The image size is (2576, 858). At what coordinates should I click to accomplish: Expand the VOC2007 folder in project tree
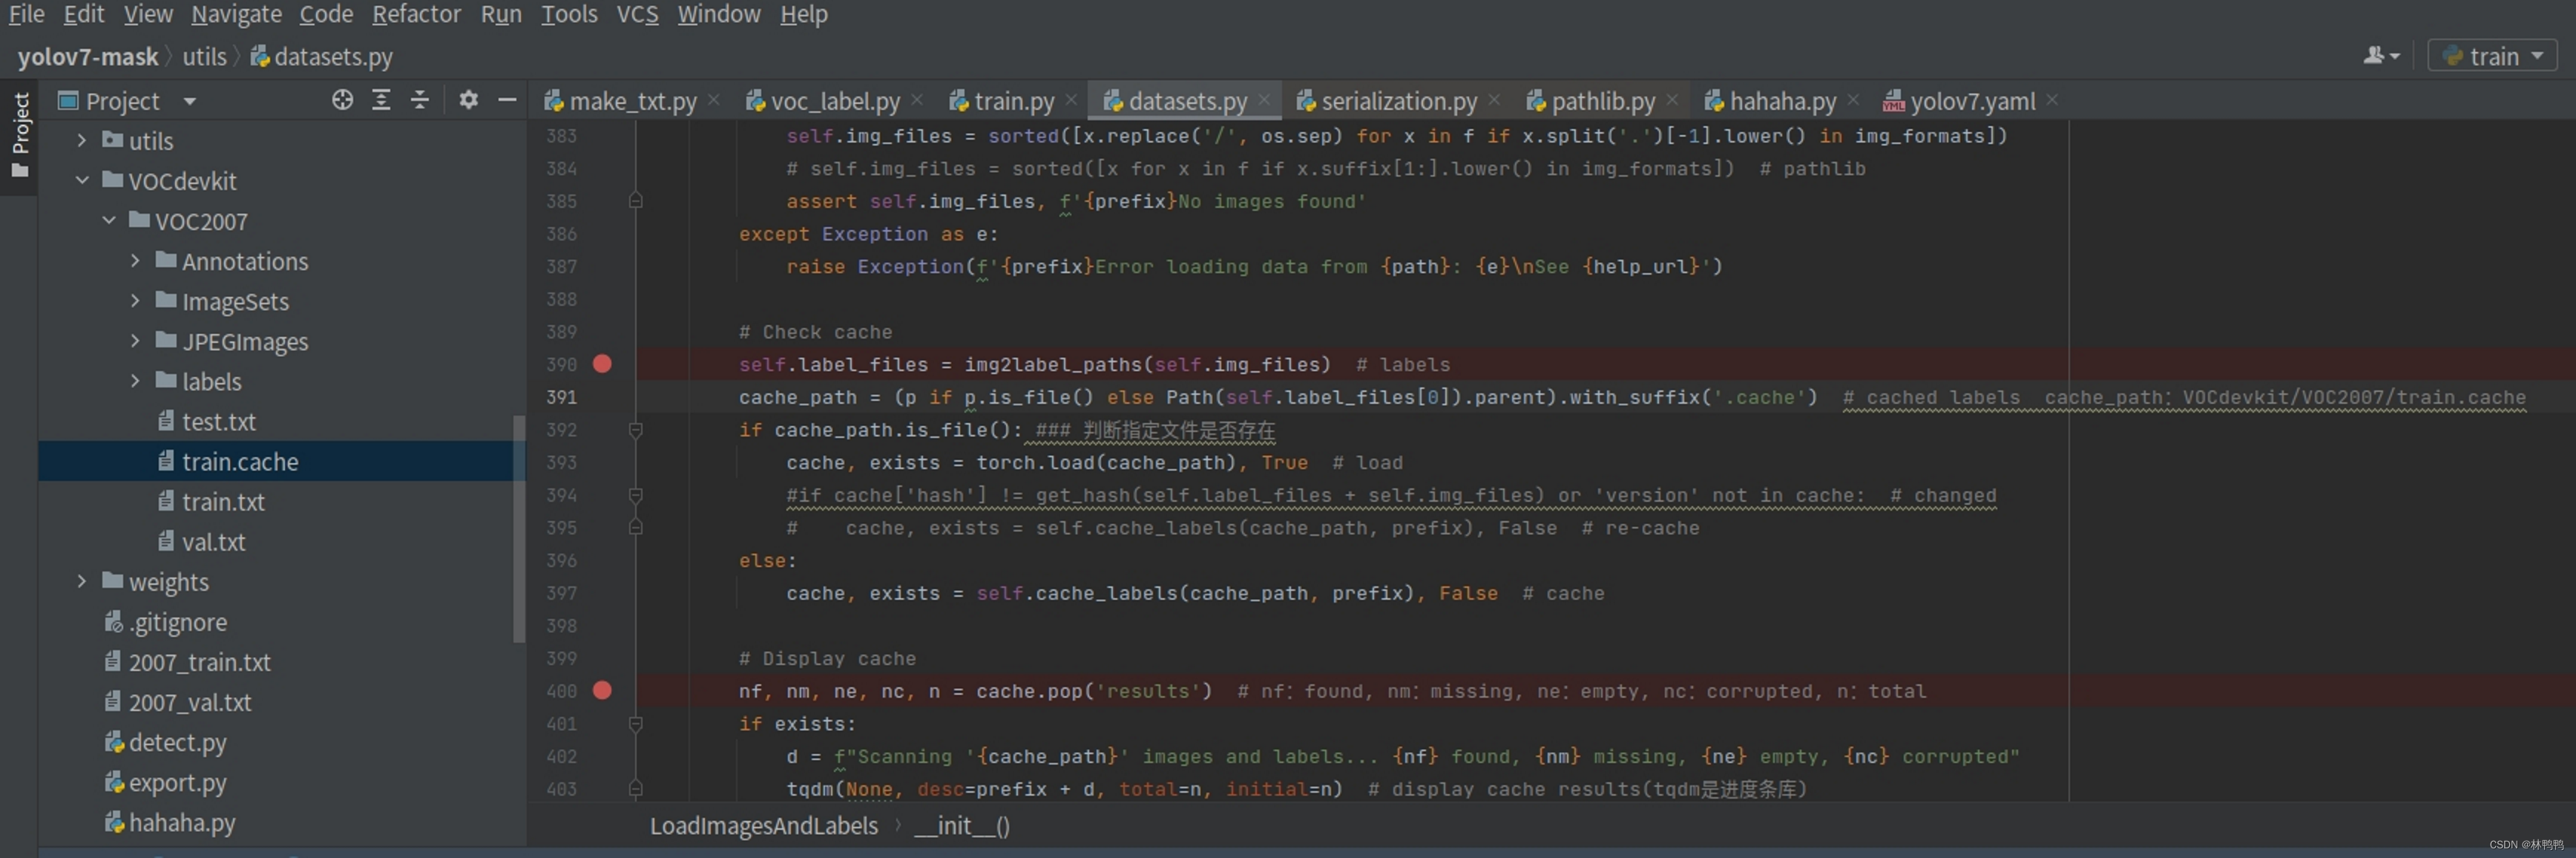[110, 219]
